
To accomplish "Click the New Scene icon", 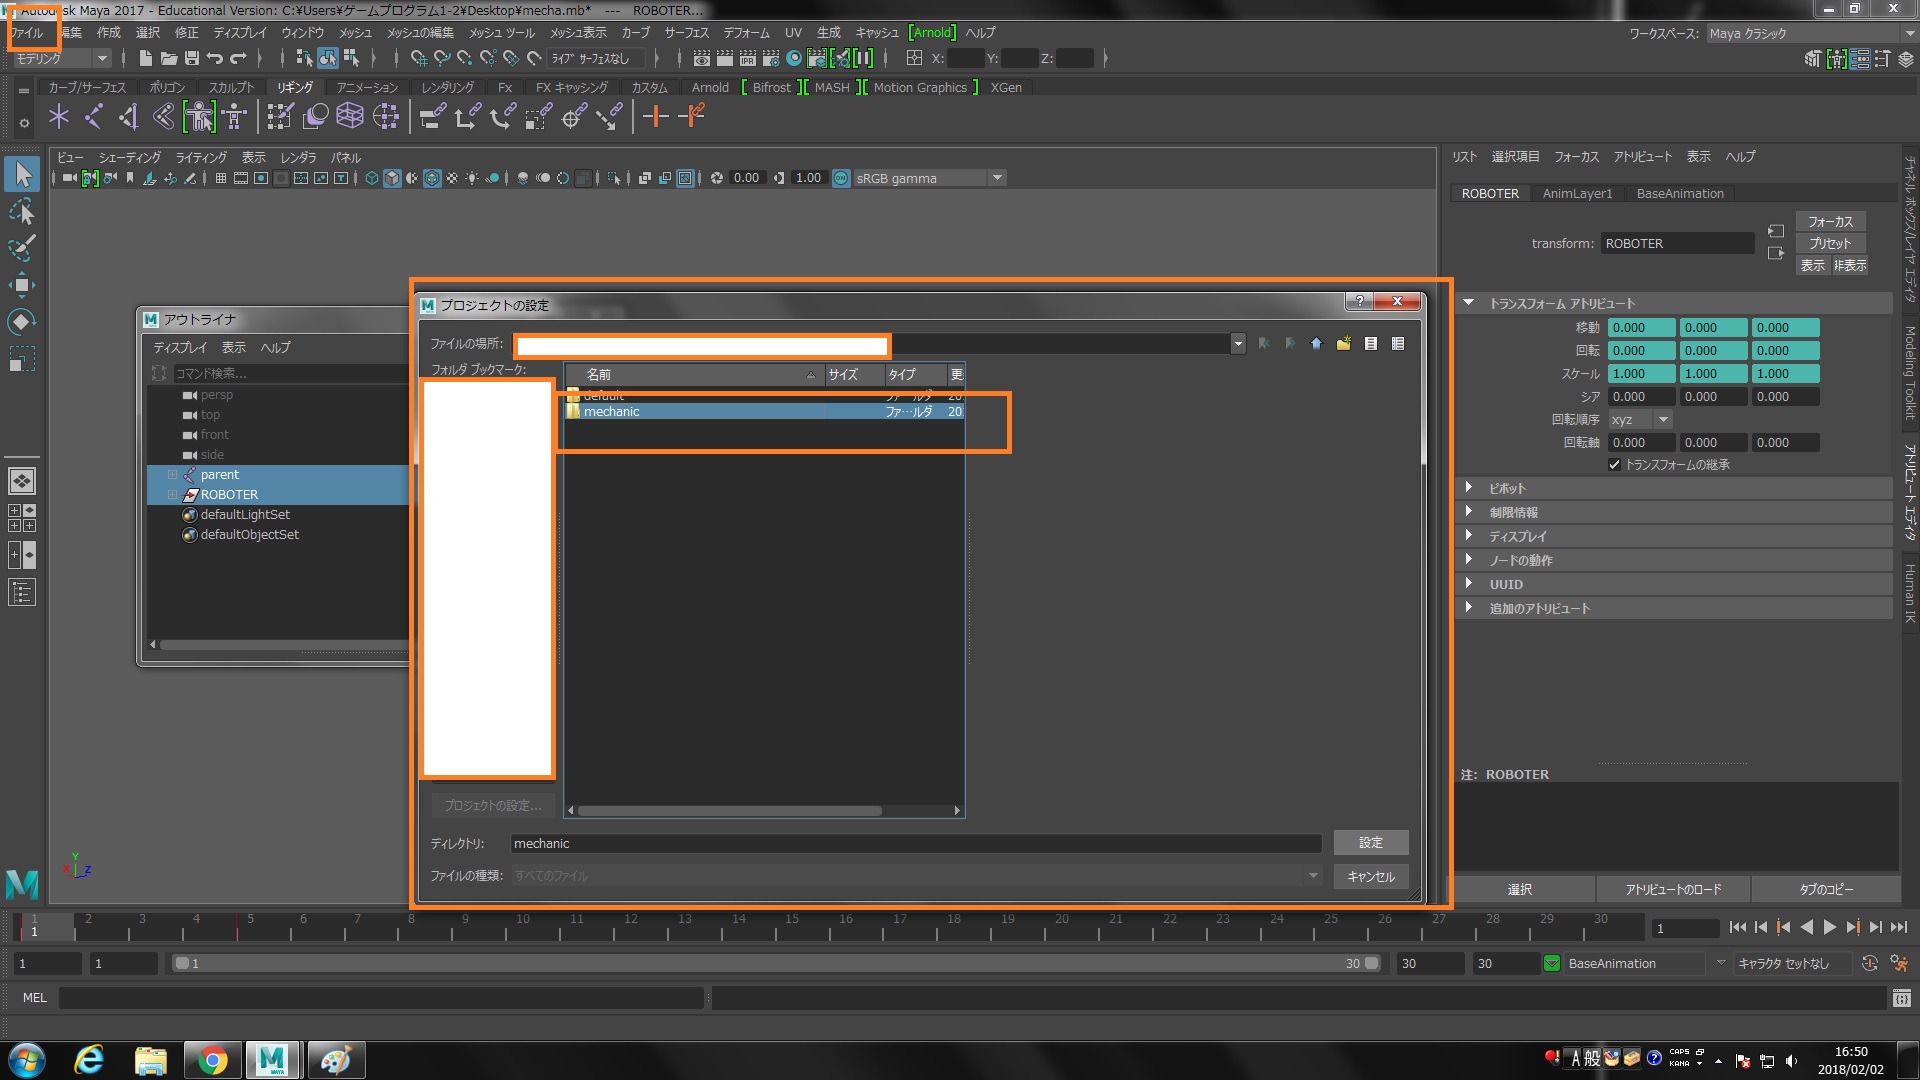I will (146, 58).
